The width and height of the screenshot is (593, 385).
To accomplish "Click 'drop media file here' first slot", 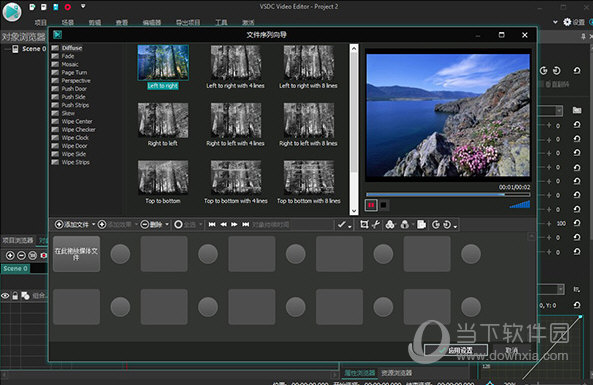I will [76, 254].
